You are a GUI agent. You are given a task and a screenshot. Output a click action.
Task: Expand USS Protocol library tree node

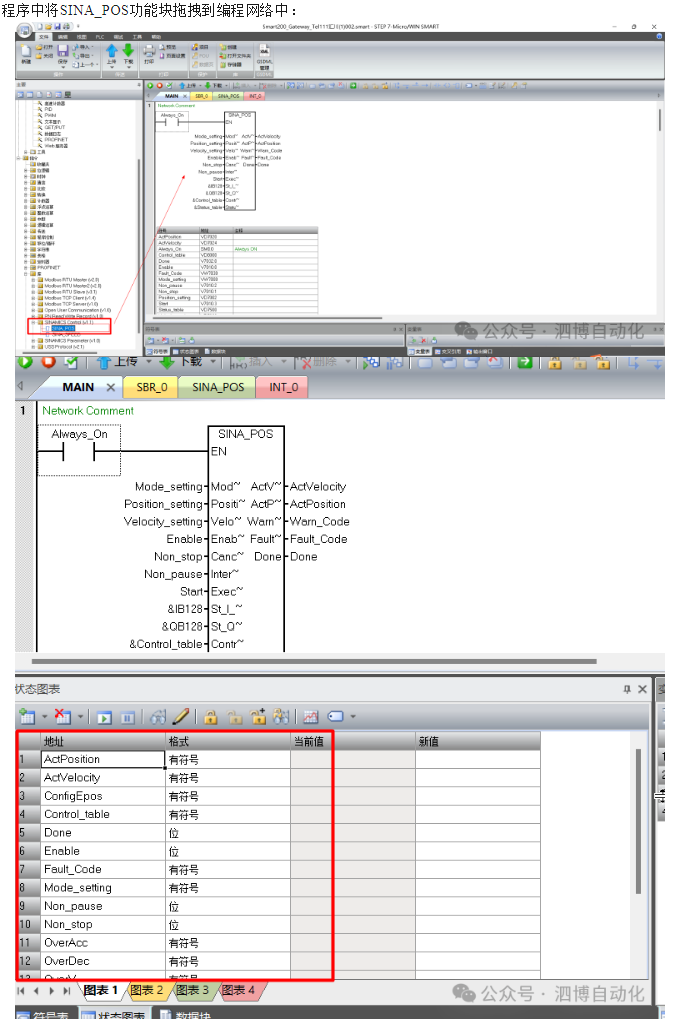pyautogui.click(x=34, y=349)
